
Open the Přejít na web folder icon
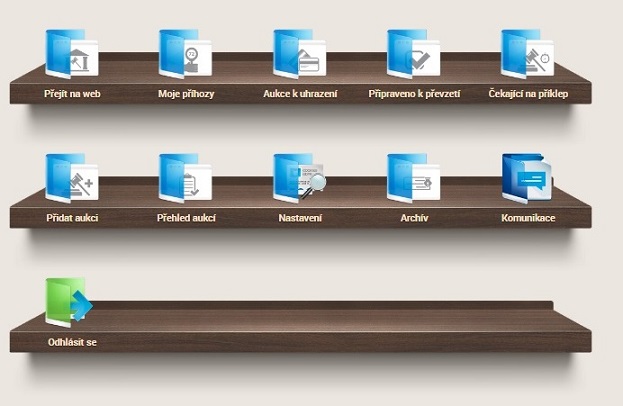[x=70, y=53]
